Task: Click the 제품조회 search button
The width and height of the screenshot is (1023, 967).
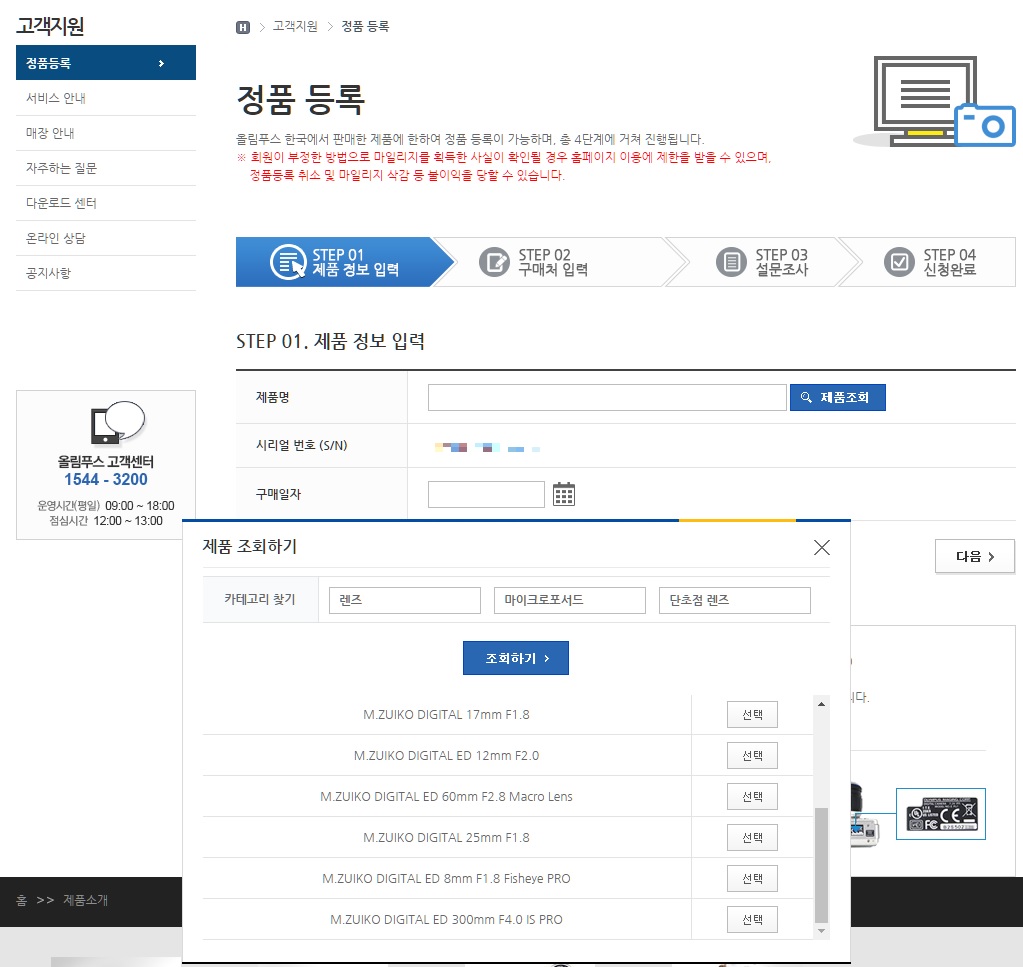Action: (x=838, y=397)
